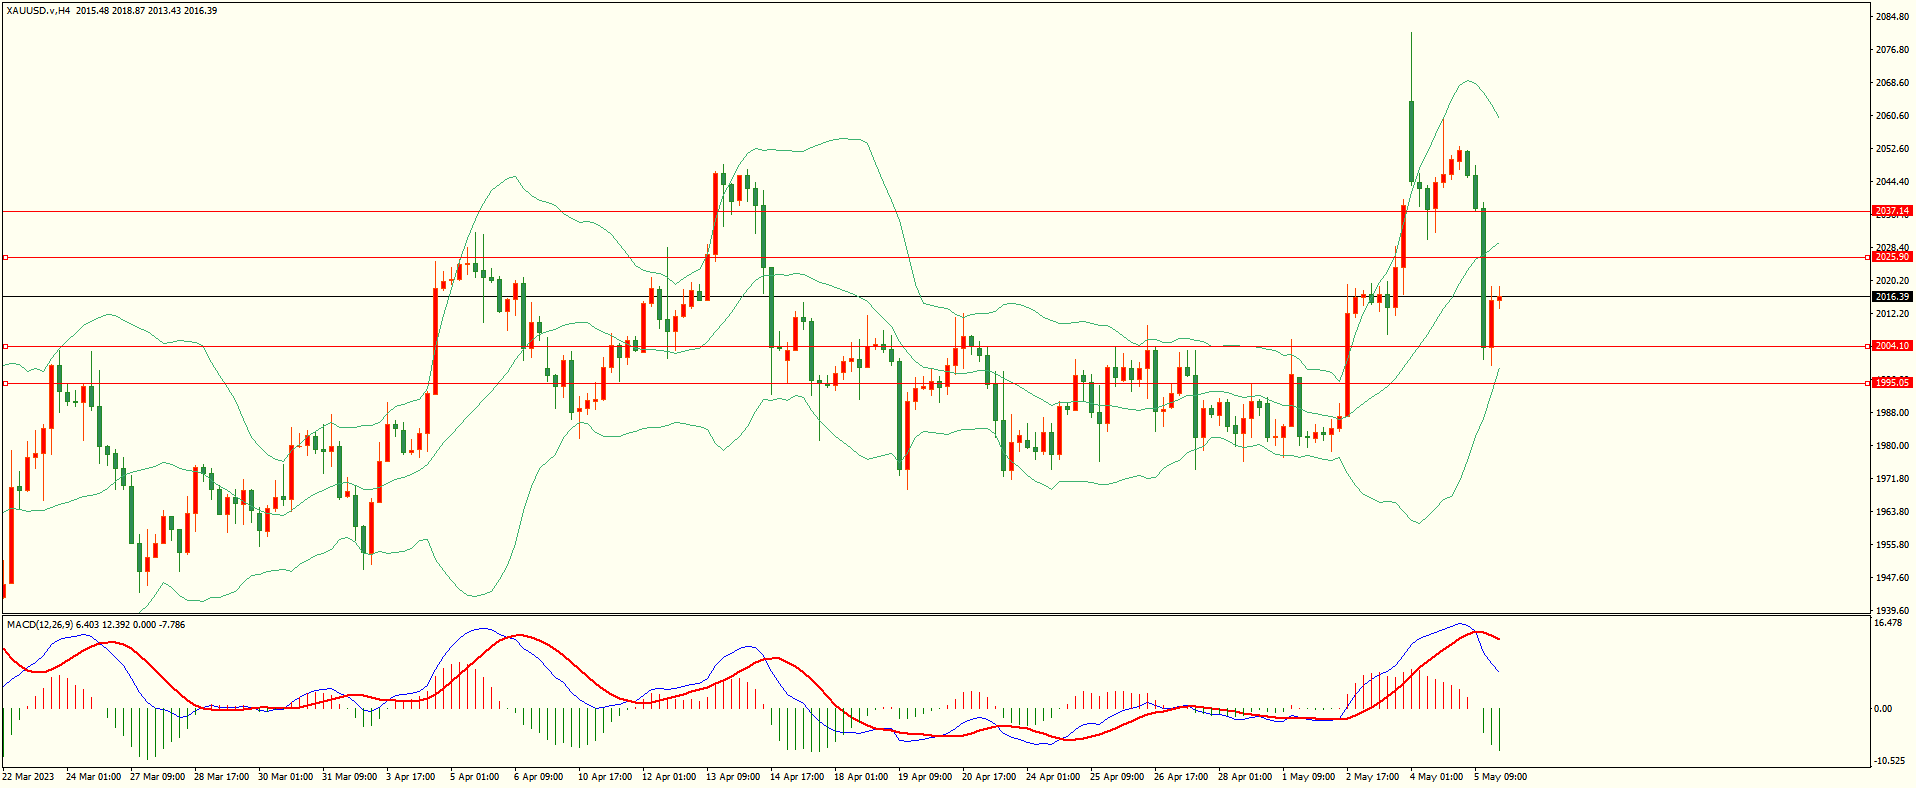Click the 28 Apr 01:00 time axis label
1916x788 pixels.
click(1245, 777)
